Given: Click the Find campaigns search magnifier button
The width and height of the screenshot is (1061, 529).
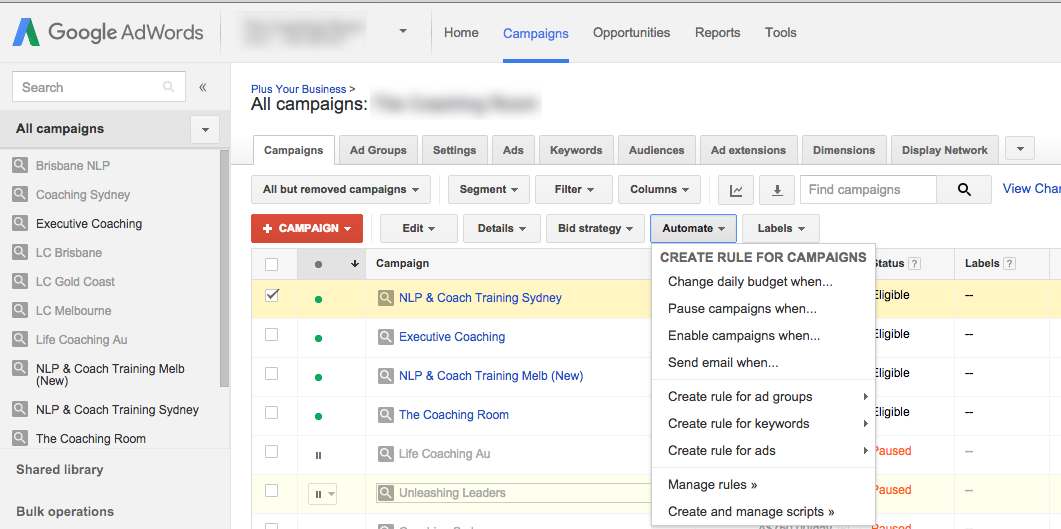Looking at the screenshot, I should [x=964, y=189].
